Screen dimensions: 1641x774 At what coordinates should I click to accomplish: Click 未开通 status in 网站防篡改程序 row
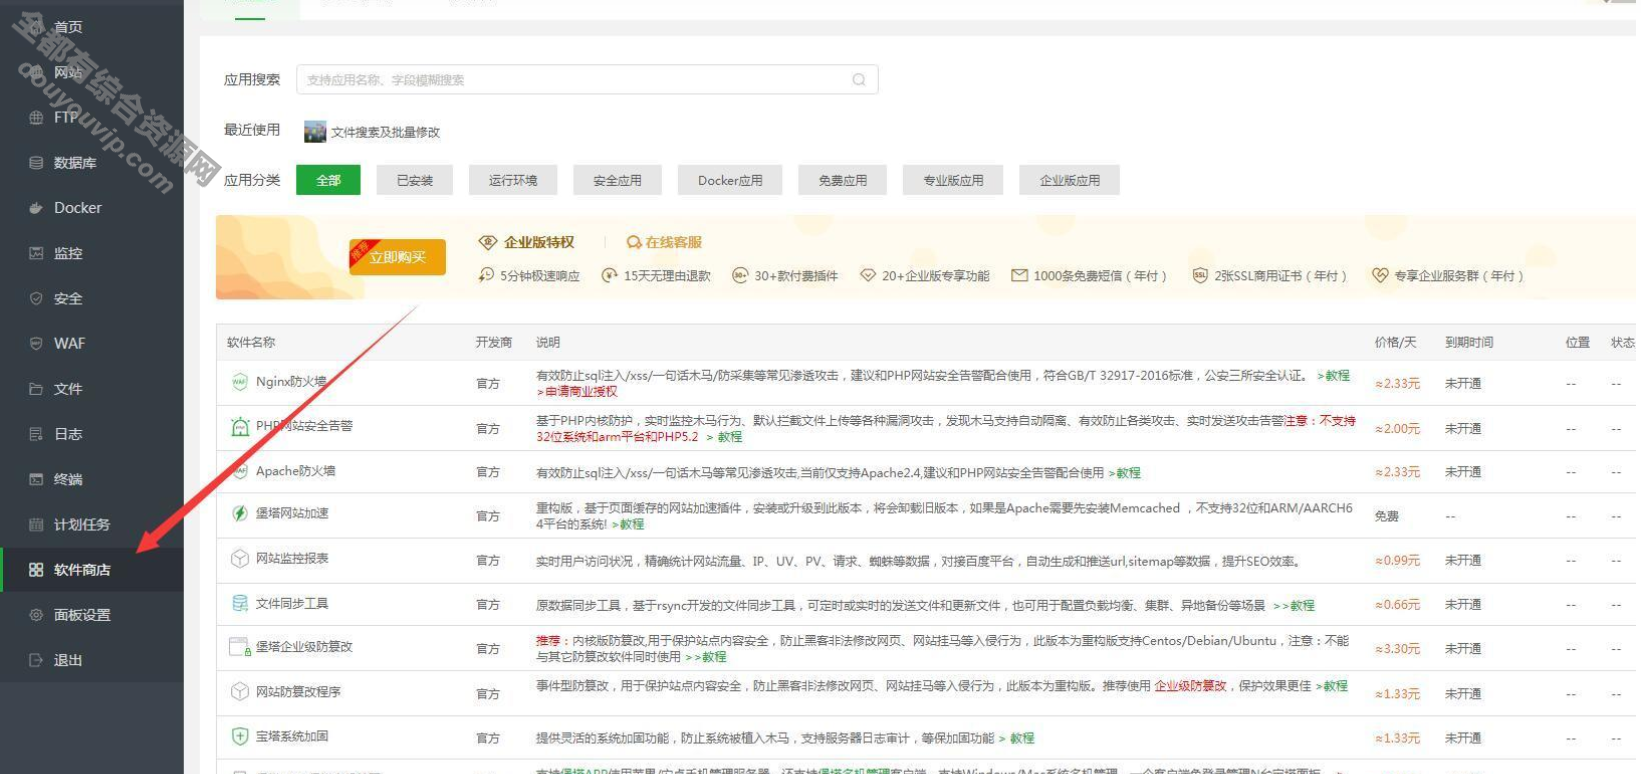(1463, 693)
